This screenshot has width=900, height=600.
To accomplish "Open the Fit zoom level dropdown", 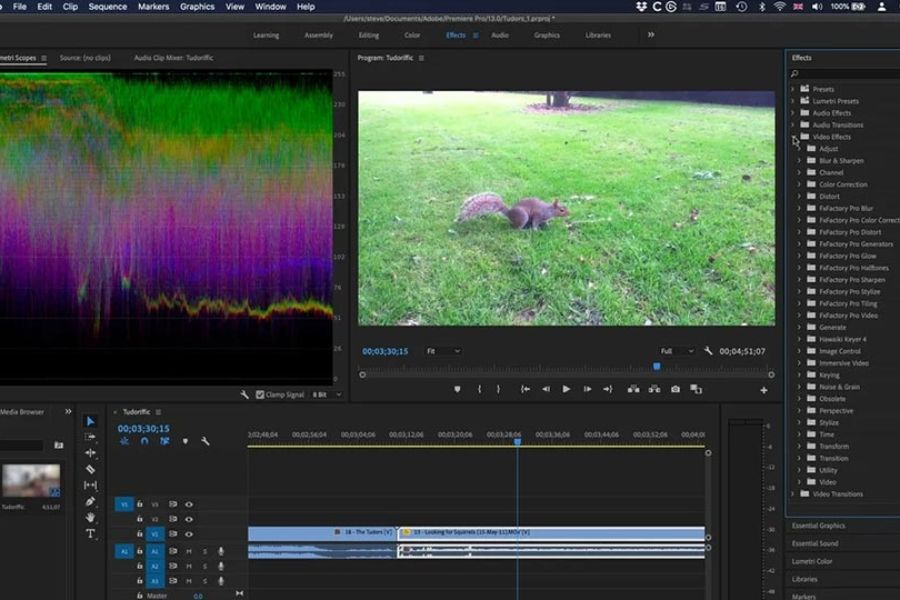I will tap(442, 351).
